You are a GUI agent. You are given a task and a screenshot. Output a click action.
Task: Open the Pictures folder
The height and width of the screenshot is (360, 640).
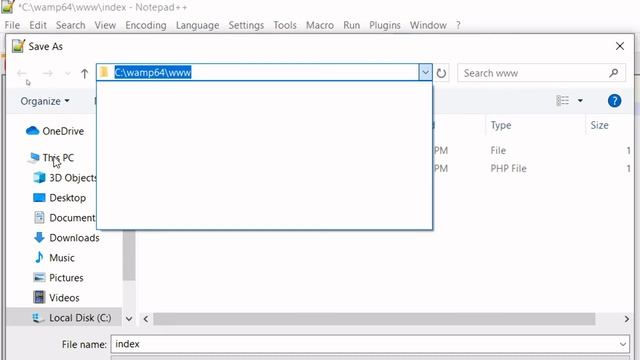[58, 278]
